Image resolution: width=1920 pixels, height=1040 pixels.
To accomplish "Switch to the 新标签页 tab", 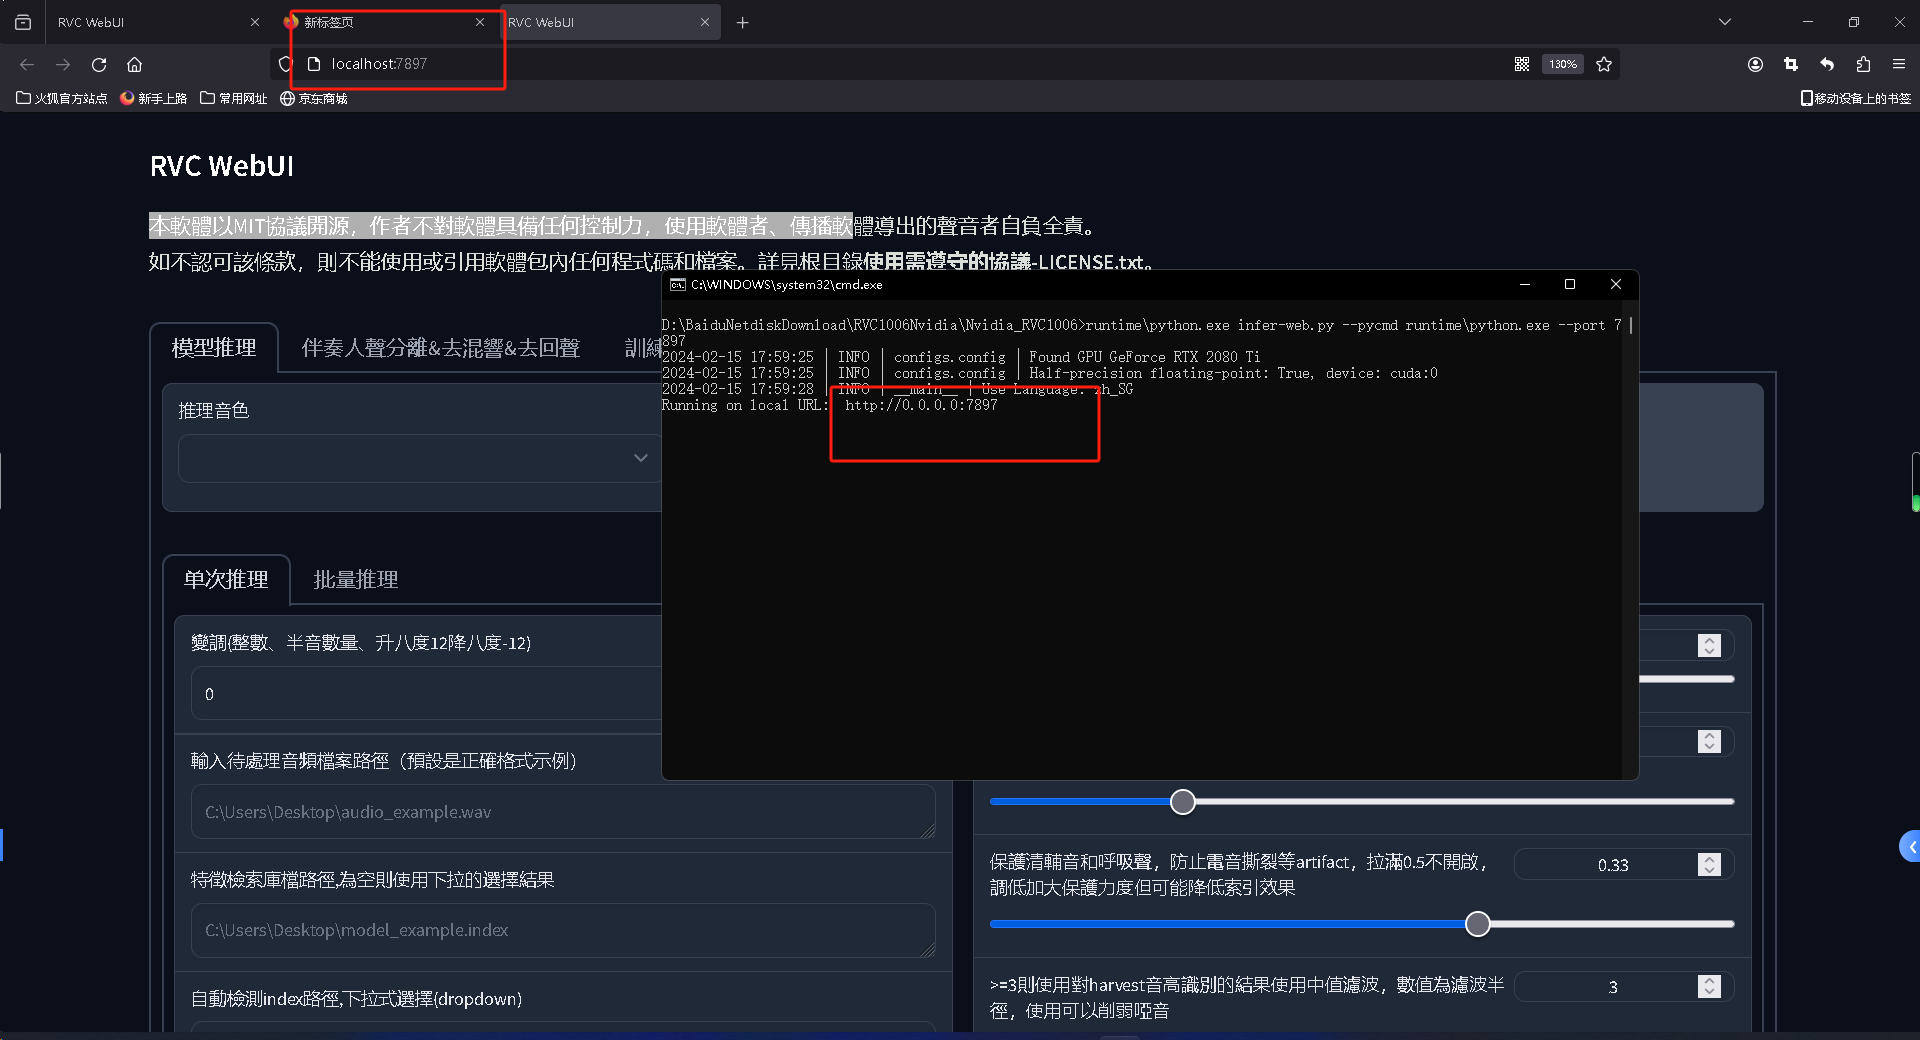I will [385, 22].
